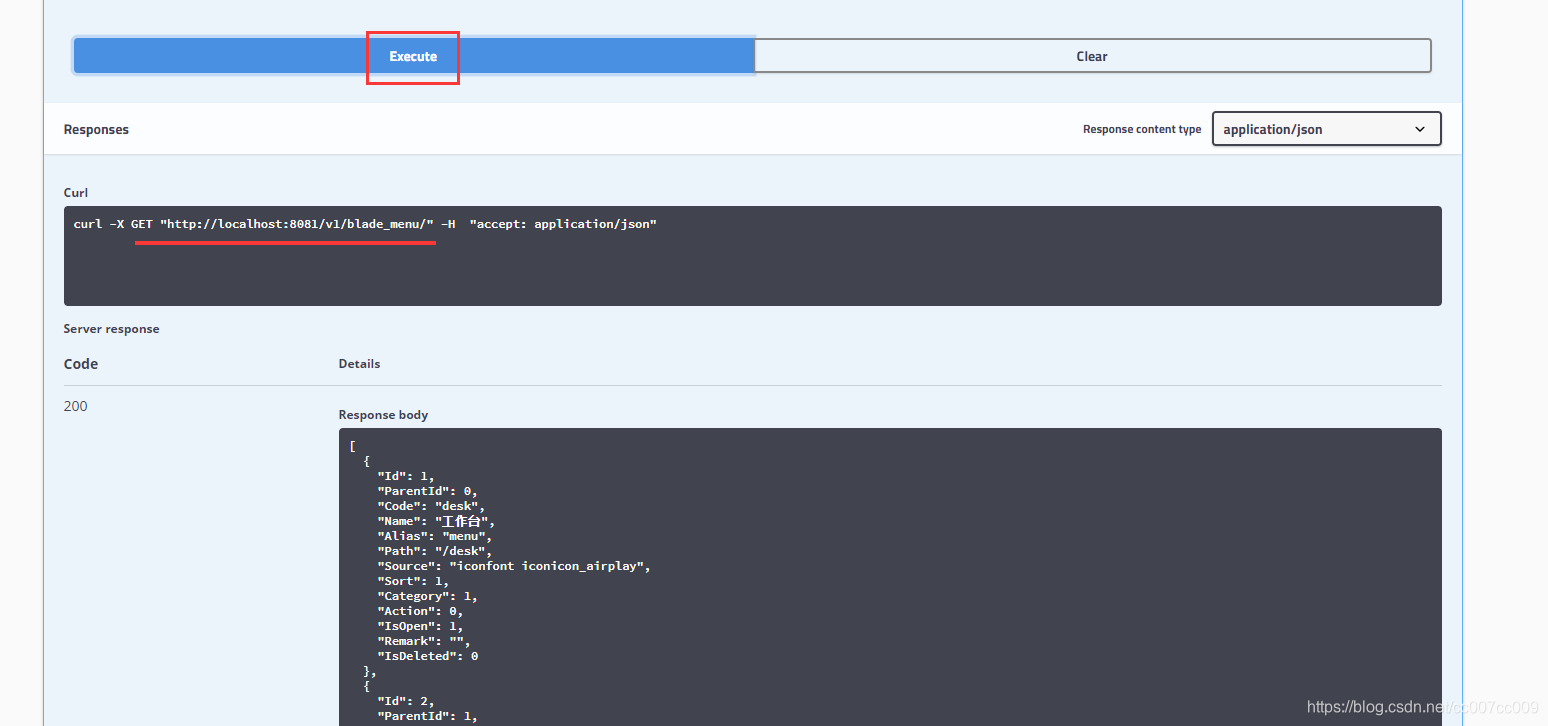
Task: Click the 200 status code
Action: (75, 406)
